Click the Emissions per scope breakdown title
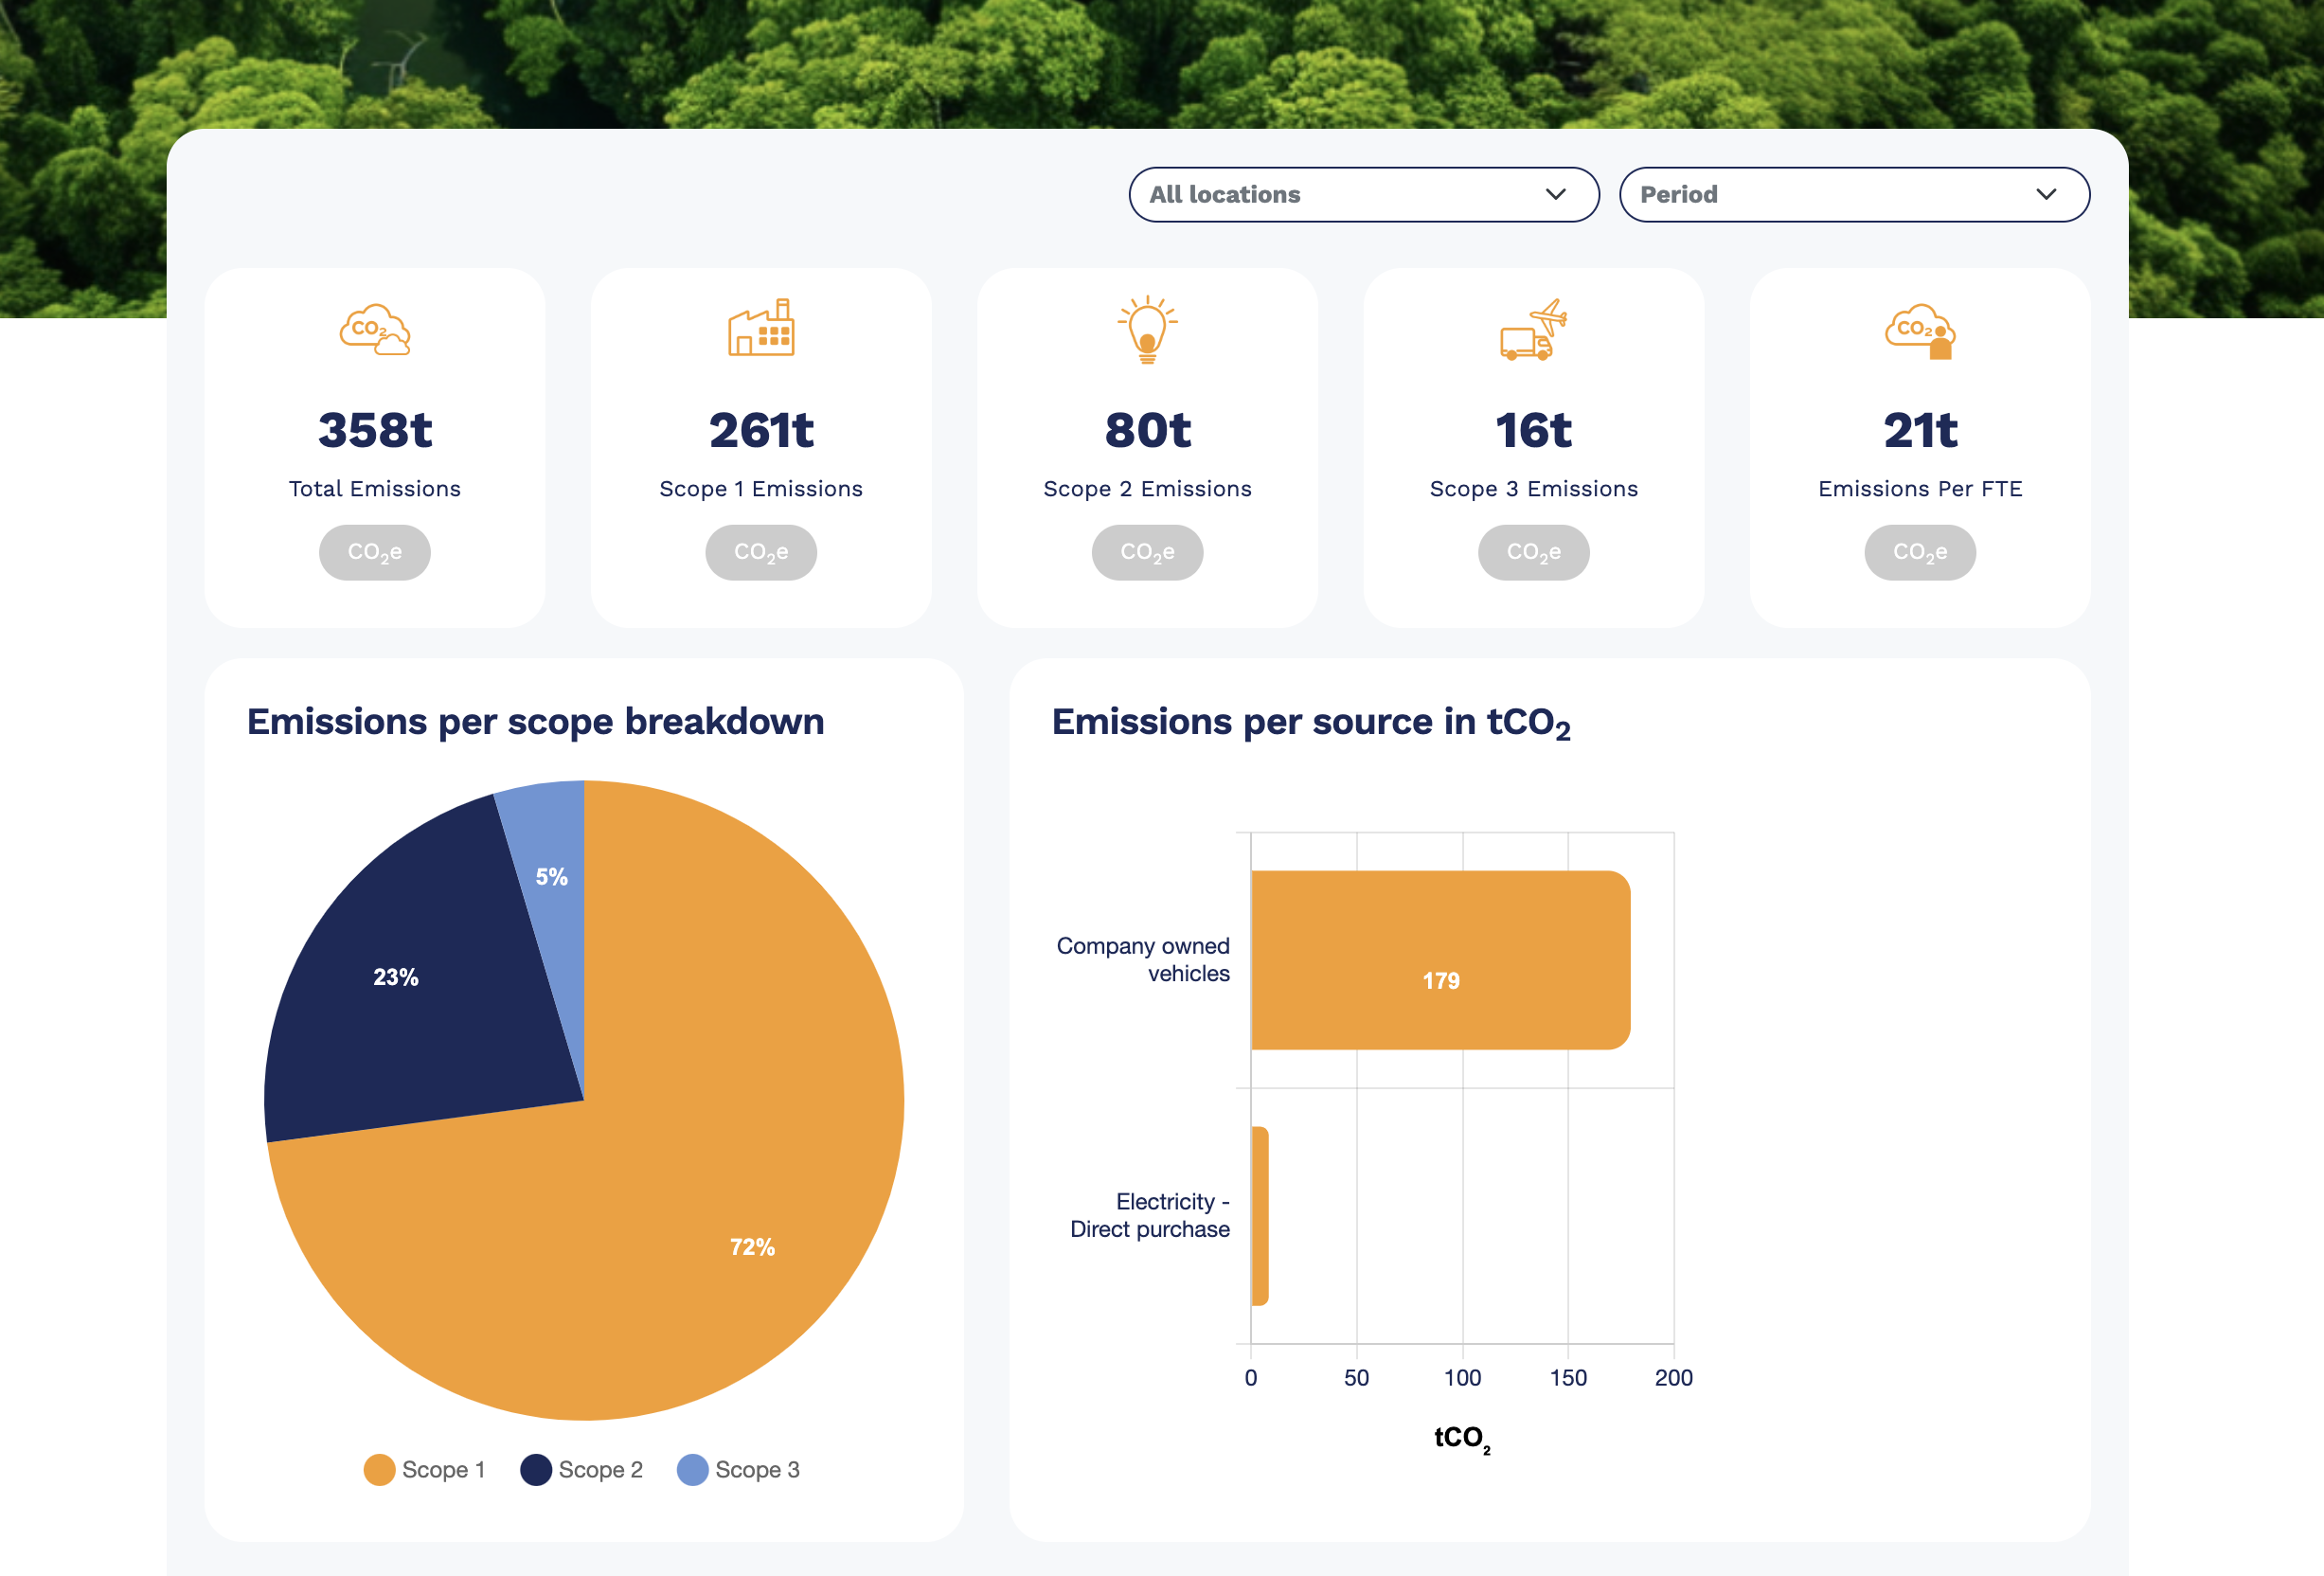 tap(536, 721)
